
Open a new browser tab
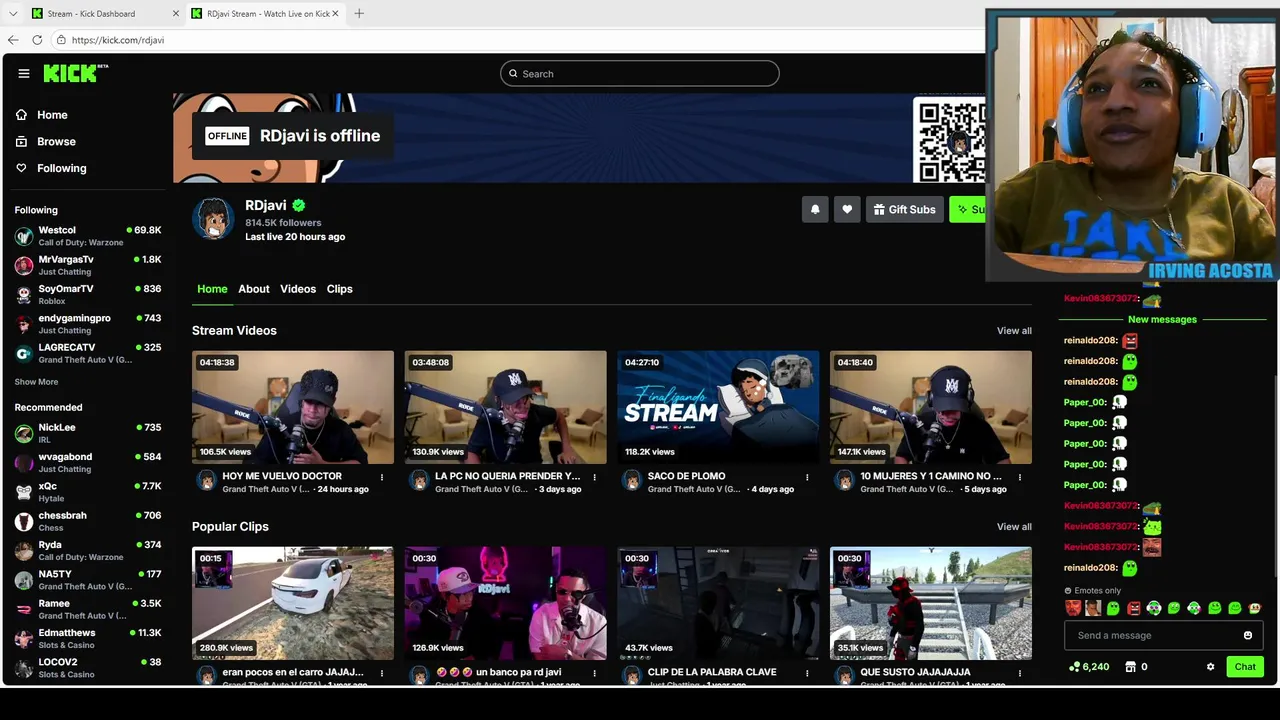(x=359, y=14)
